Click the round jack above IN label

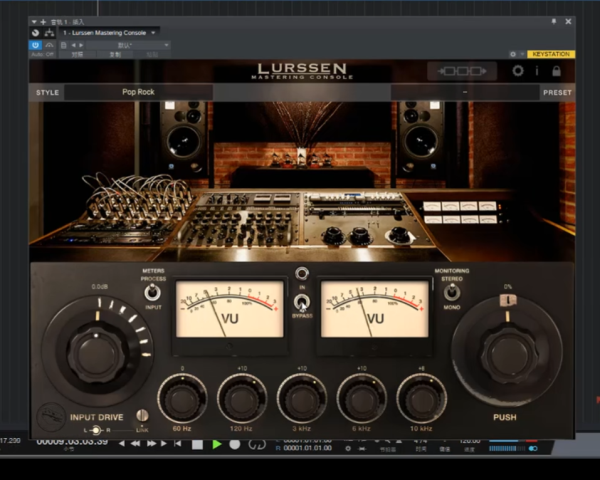[302, 273]
